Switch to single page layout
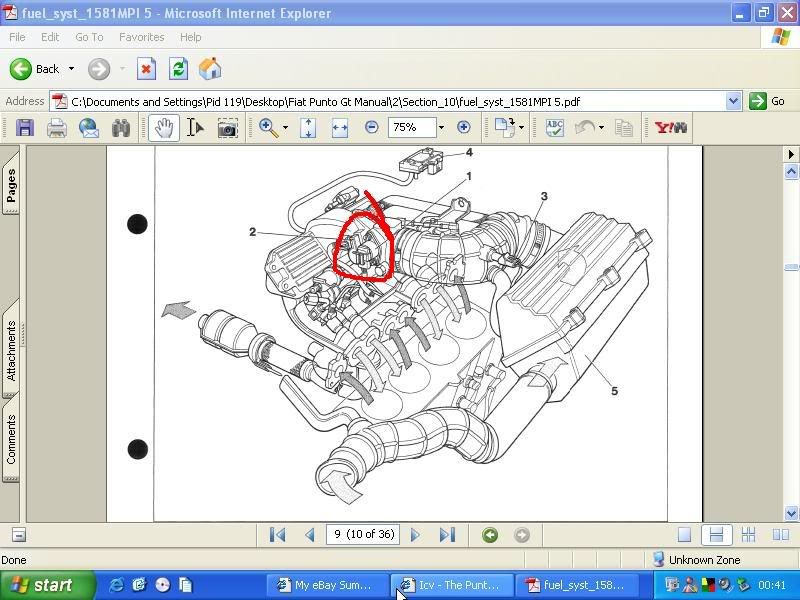This screenshot has width=800, height=600. (x=685, y=535)
